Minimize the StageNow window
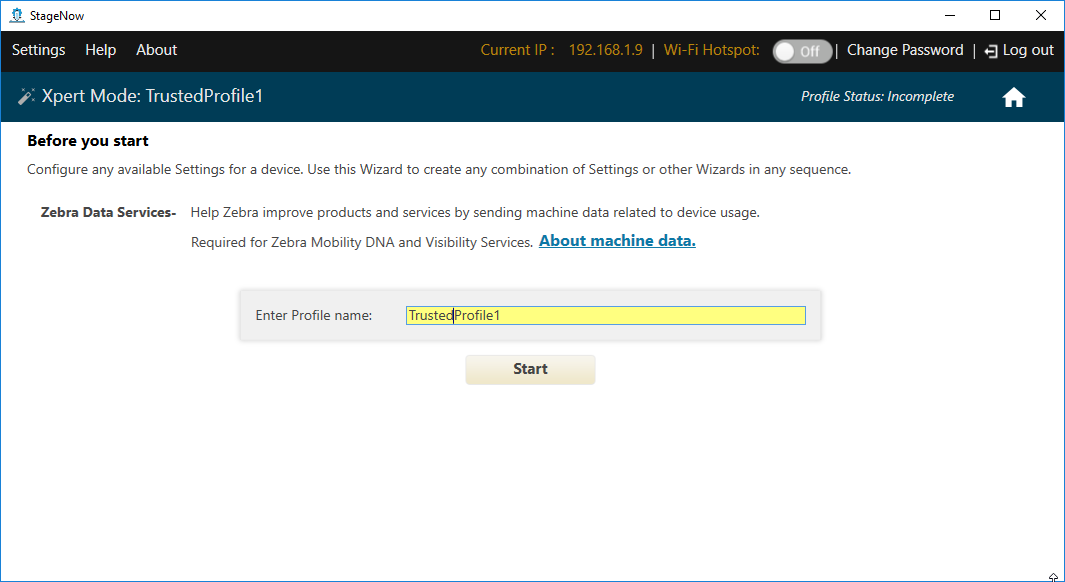Viewport: 1065px width, 582px height. [948, 15]
